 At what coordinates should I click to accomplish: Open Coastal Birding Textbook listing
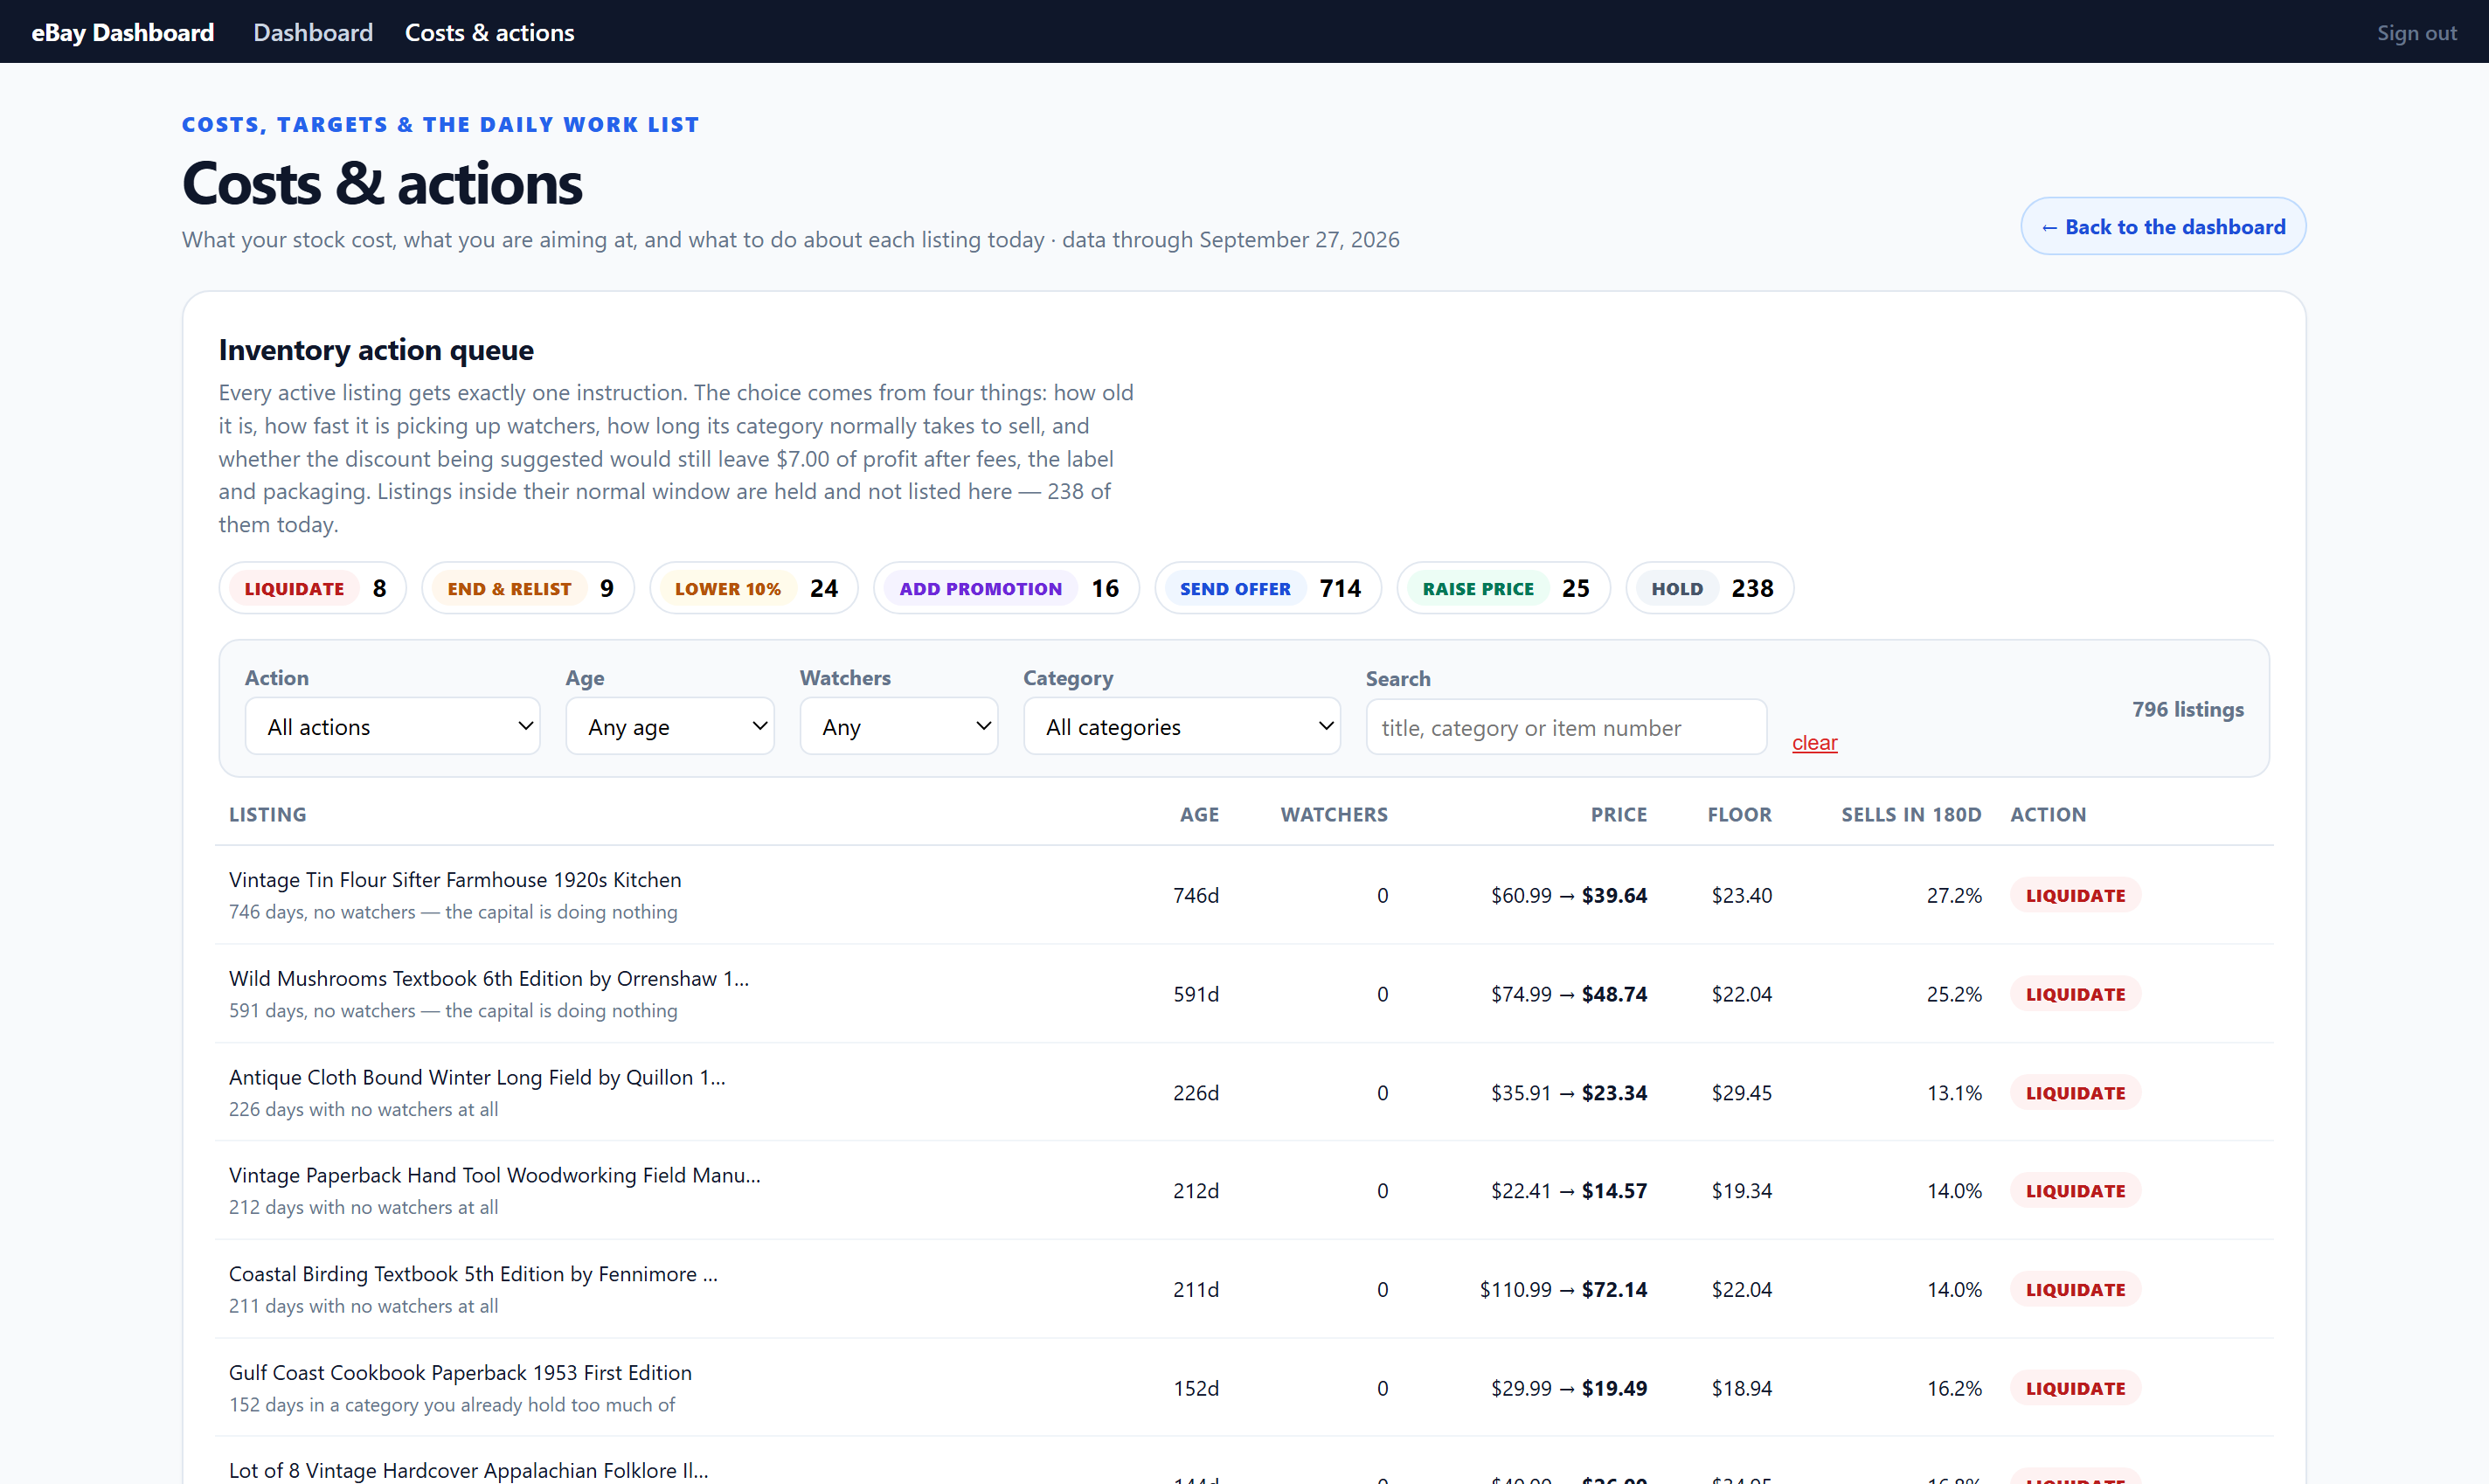(x=473, y=1274)
